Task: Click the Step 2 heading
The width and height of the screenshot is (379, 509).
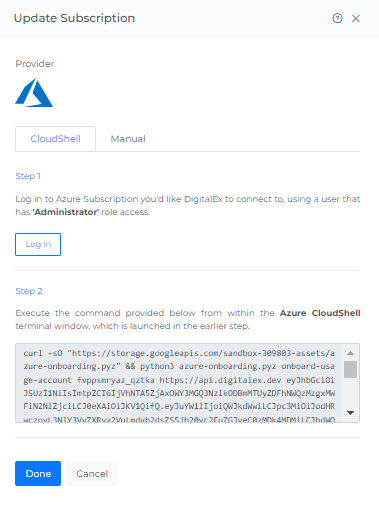Action: [29, 291]
